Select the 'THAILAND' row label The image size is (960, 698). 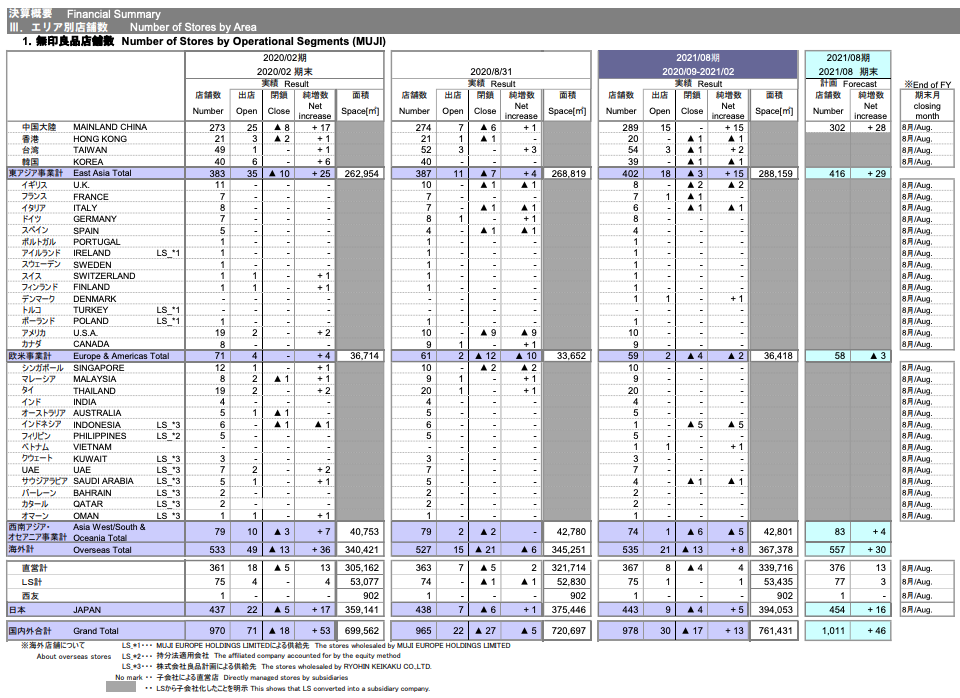click(x=94, y=391)
